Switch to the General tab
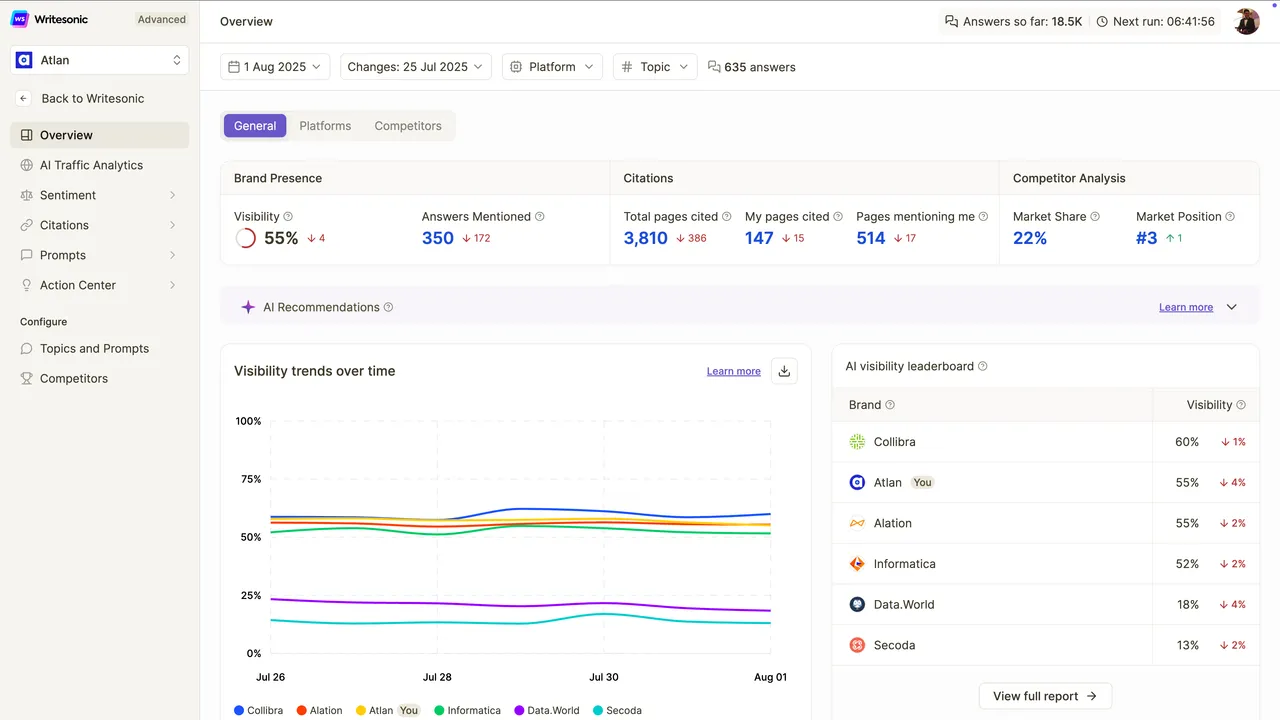Screen dimensions: 1280x720 tap(255, 126)
